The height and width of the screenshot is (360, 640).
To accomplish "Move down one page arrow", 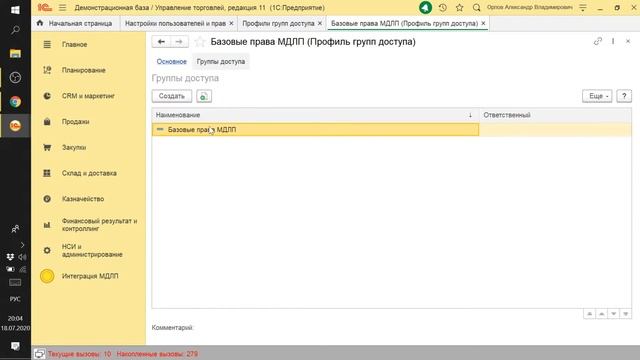I will pyautogui.click(x=613, y=313).
